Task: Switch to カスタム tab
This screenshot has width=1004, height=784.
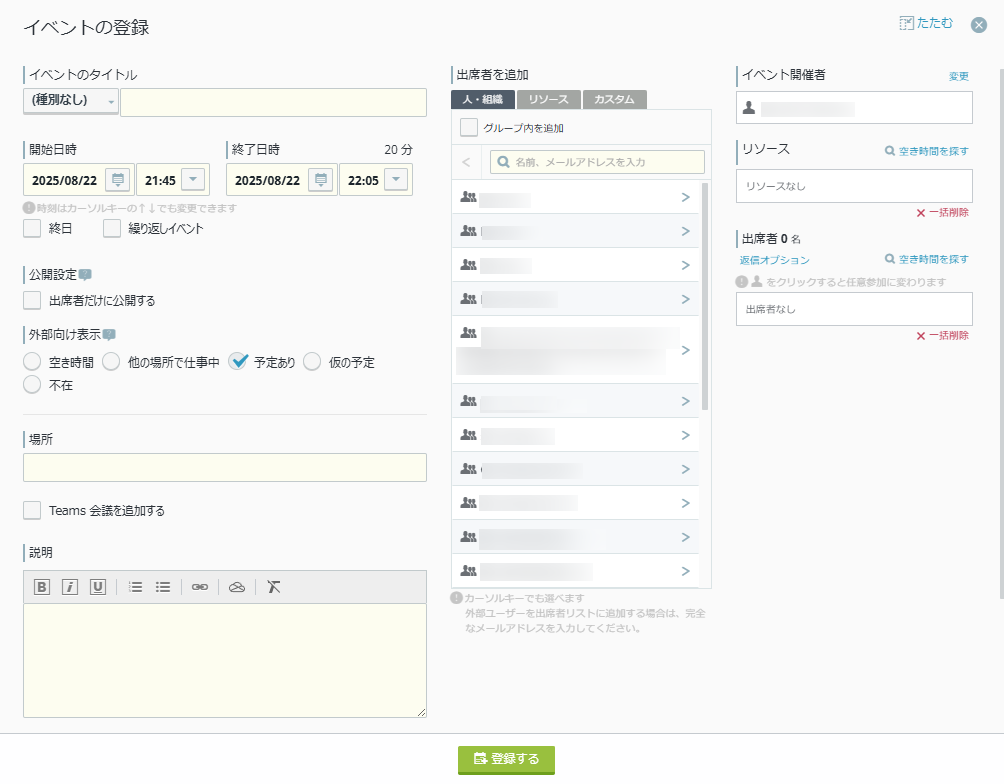Action: [x=615, y=99]
